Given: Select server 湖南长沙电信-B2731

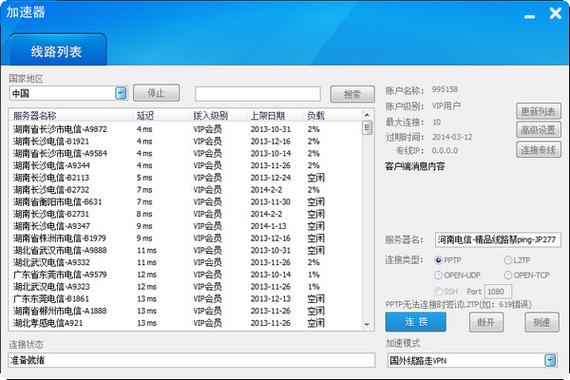Looking at the screenshot, I should (185, 214).
